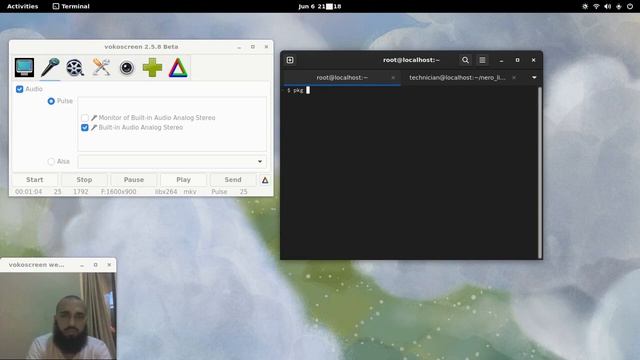Open terminal hamburger menu

482,60
